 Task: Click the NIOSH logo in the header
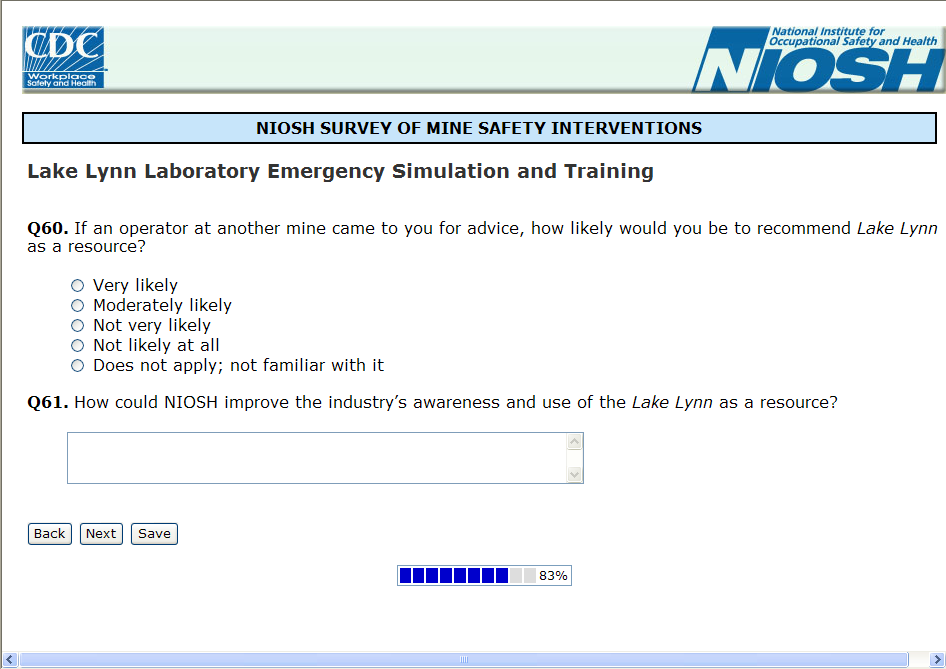(x=817, y=60)
